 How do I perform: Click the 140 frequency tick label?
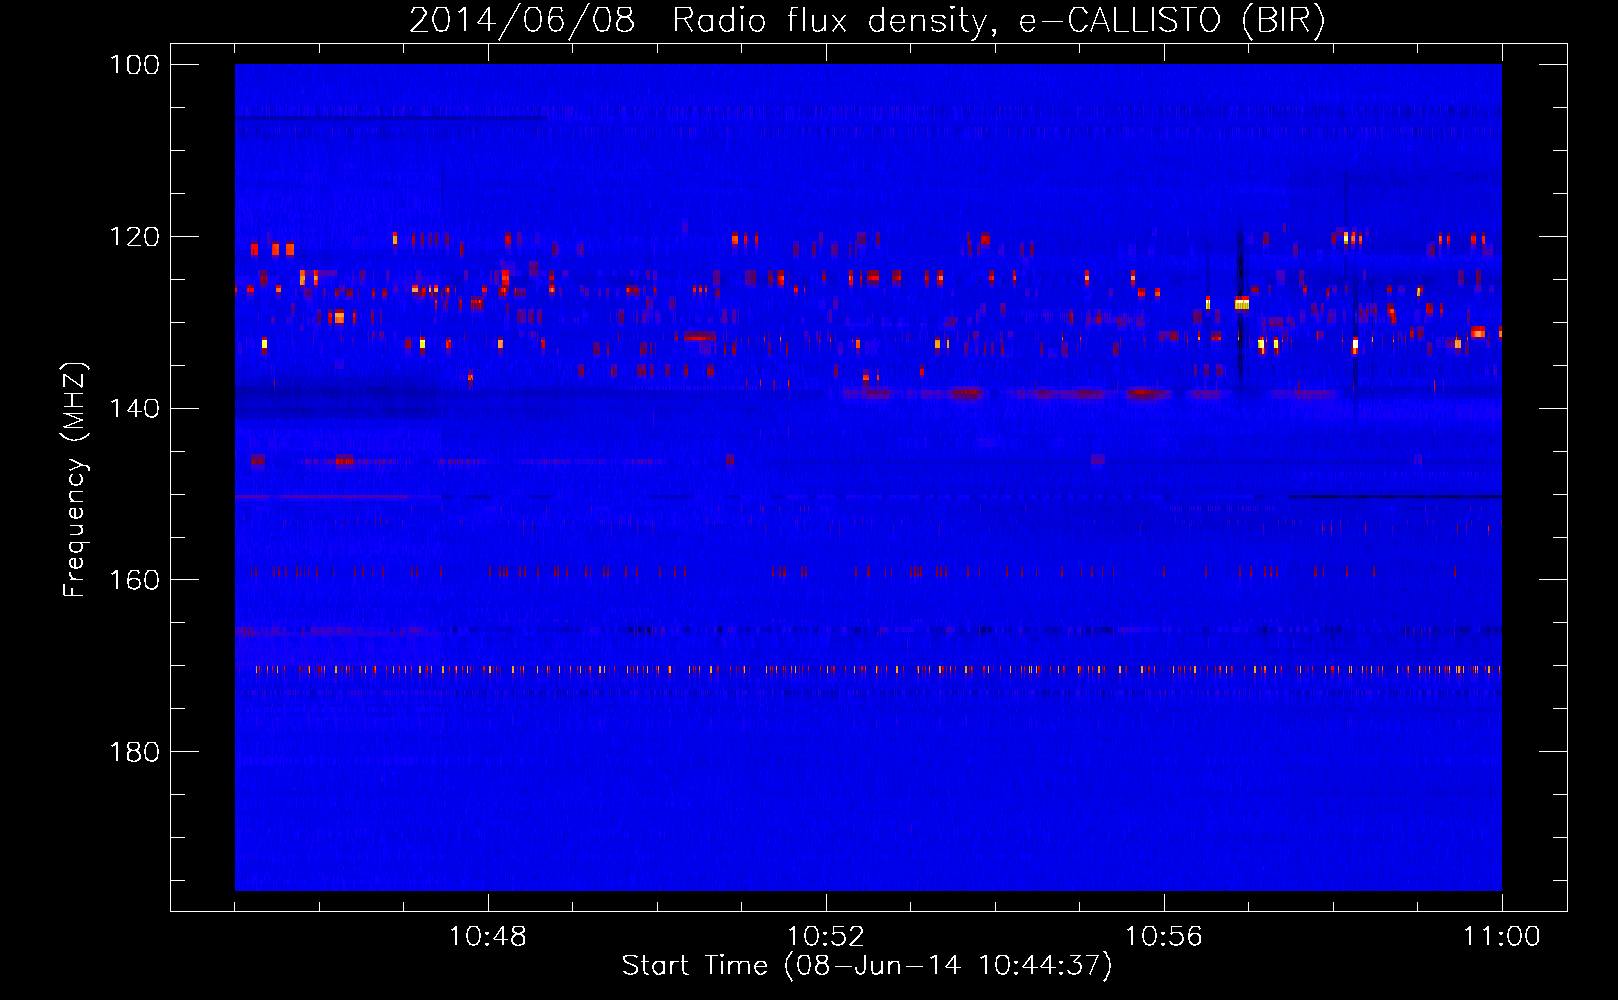click(x=134, y=408)
